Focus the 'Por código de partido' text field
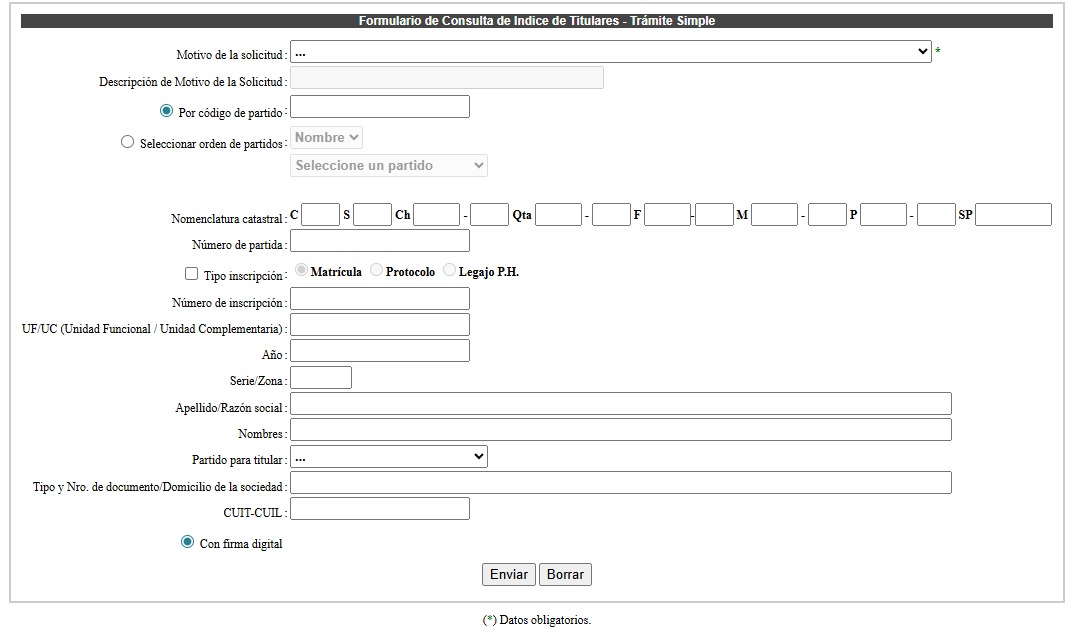 click(379, 107)
